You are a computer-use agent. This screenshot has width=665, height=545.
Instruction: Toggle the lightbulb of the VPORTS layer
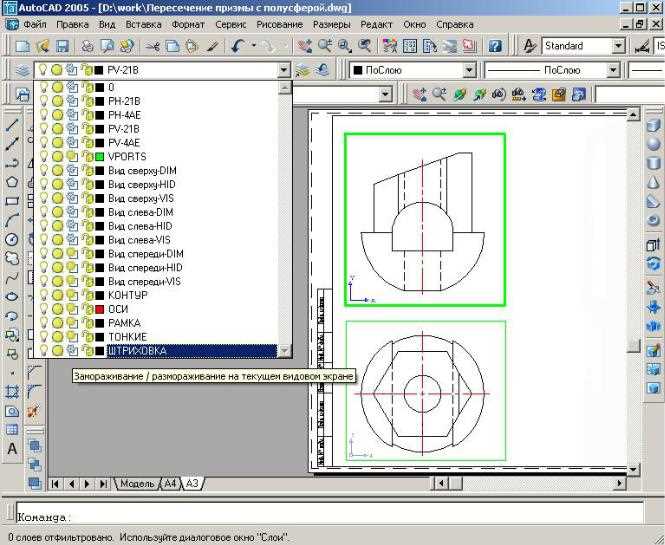pyautogui.click(x=44, y=157)
